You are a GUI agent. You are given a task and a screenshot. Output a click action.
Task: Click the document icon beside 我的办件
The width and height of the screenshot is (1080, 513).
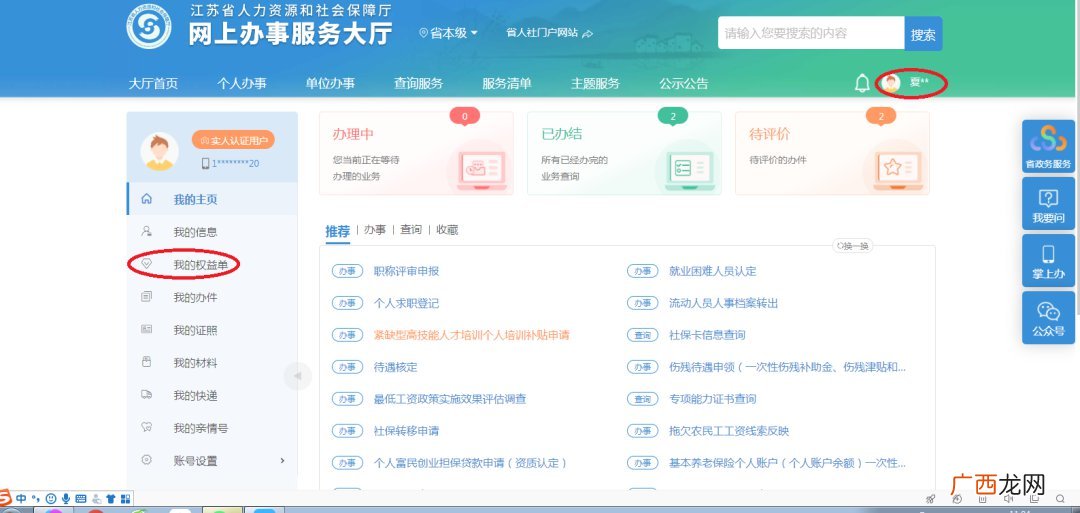click(x=146, y=297)
